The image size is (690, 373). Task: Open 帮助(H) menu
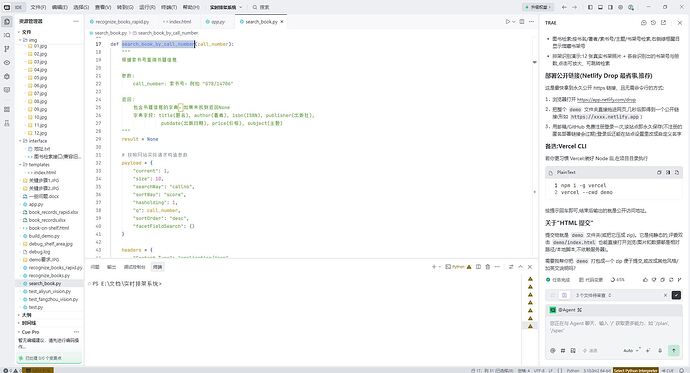click(191, 7)
